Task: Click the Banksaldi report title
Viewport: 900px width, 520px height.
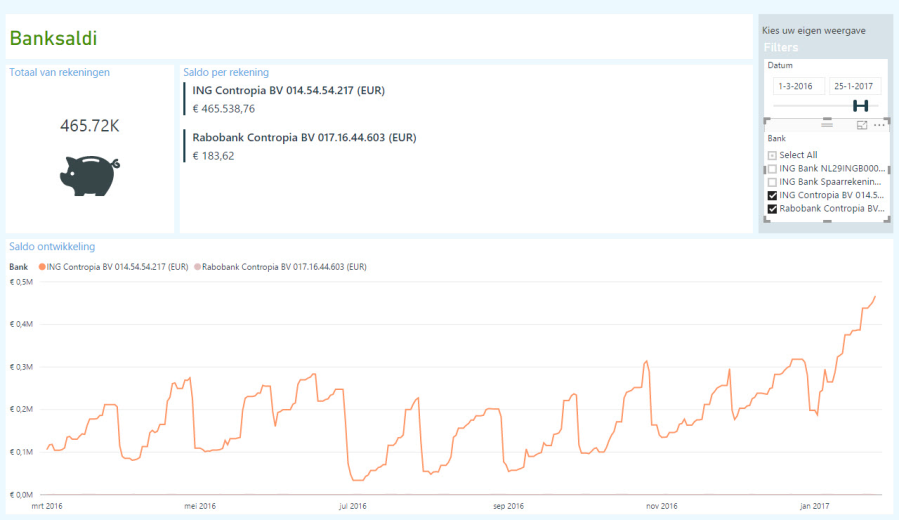Action: click(x=53, y=39)
